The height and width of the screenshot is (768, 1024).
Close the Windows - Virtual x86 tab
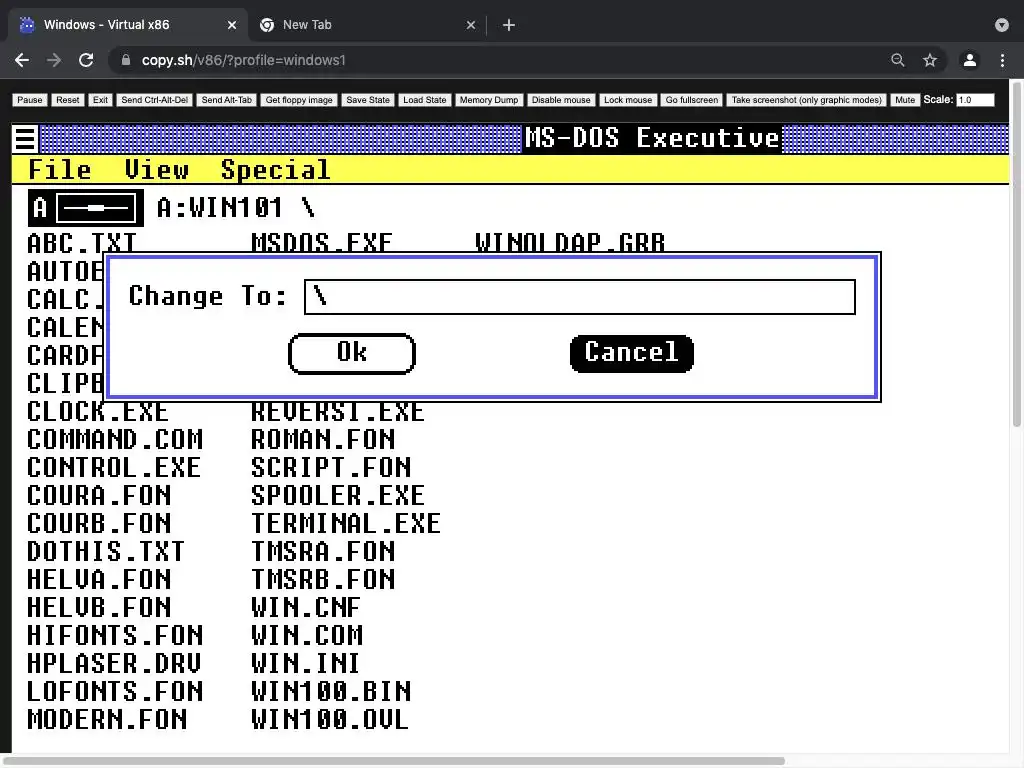(232, 25)
